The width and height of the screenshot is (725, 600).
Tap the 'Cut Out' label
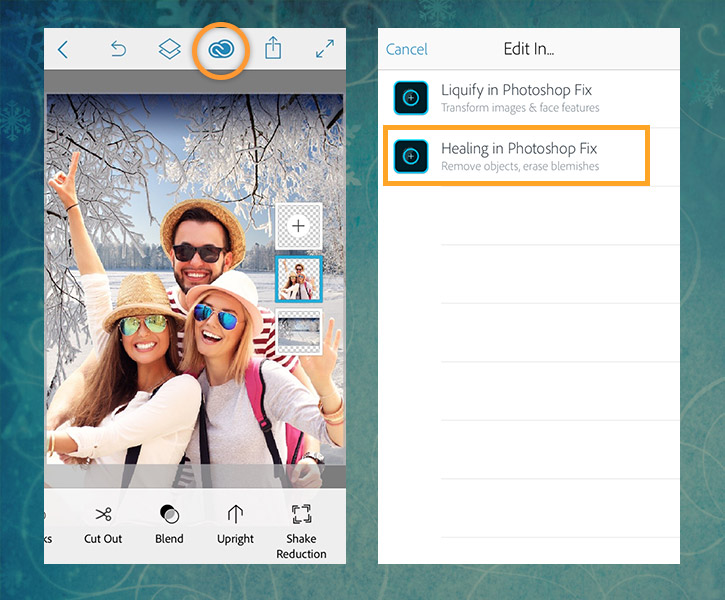(x=103, y=539)
